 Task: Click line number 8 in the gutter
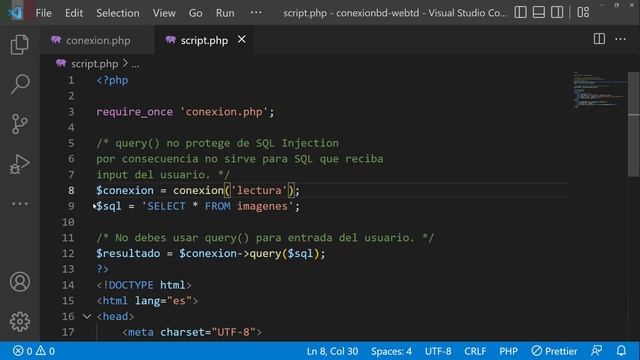pos(71,190)
